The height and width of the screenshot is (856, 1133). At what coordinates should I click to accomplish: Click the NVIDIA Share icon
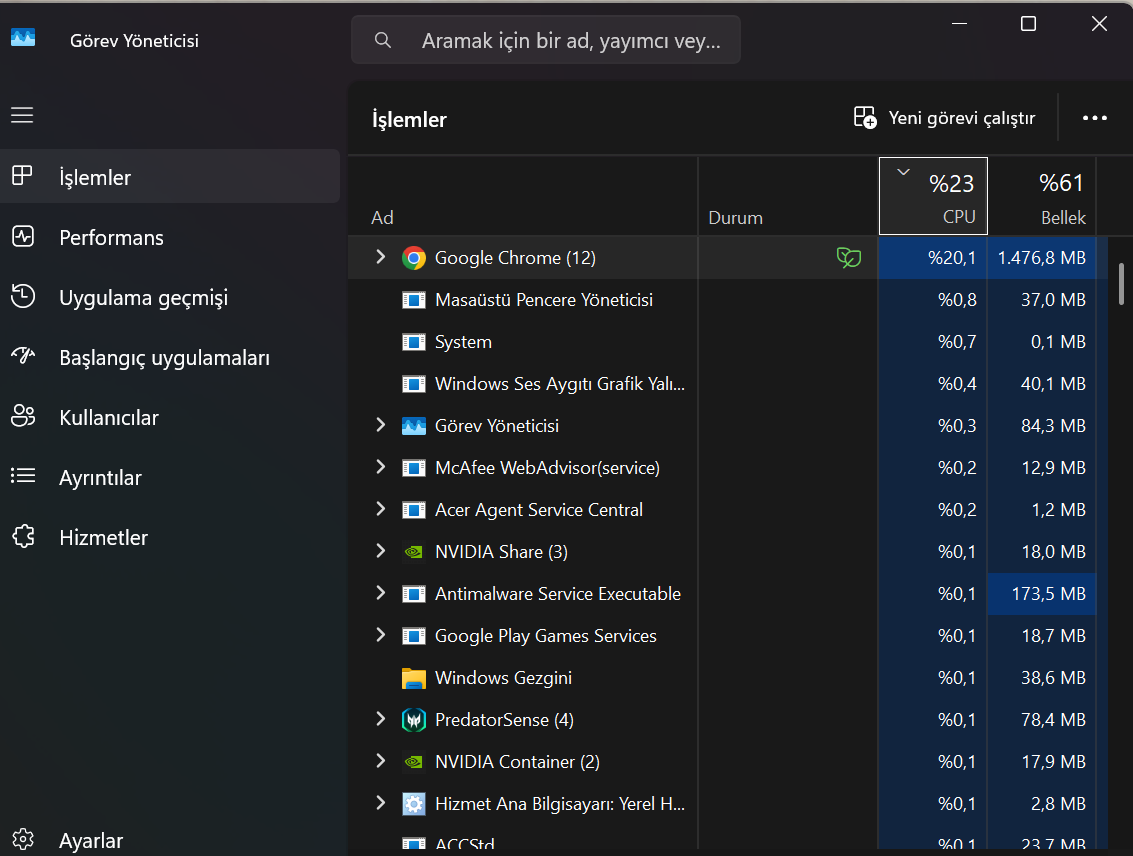[x=414, y=552]
